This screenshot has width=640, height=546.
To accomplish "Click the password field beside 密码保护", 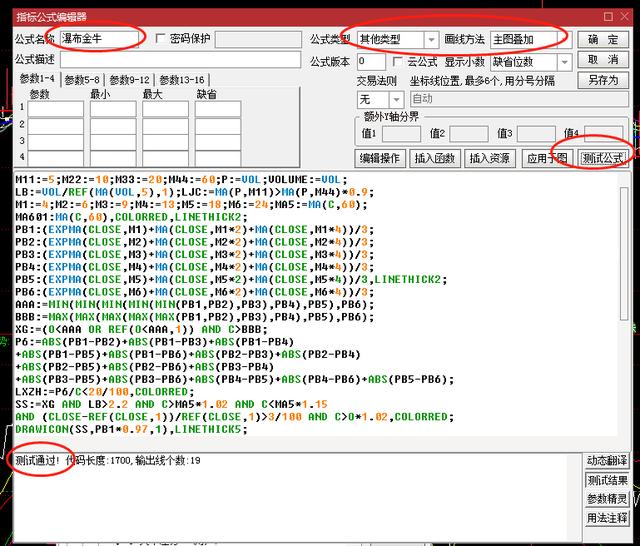I will (x=258, y=40).
